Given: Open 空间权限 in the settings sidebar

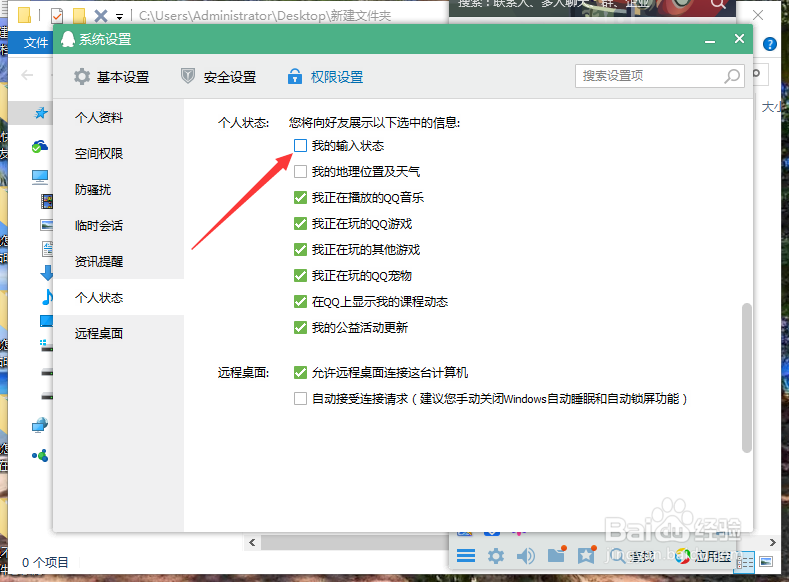Looking at the screenshot, I should pos(99,153).
